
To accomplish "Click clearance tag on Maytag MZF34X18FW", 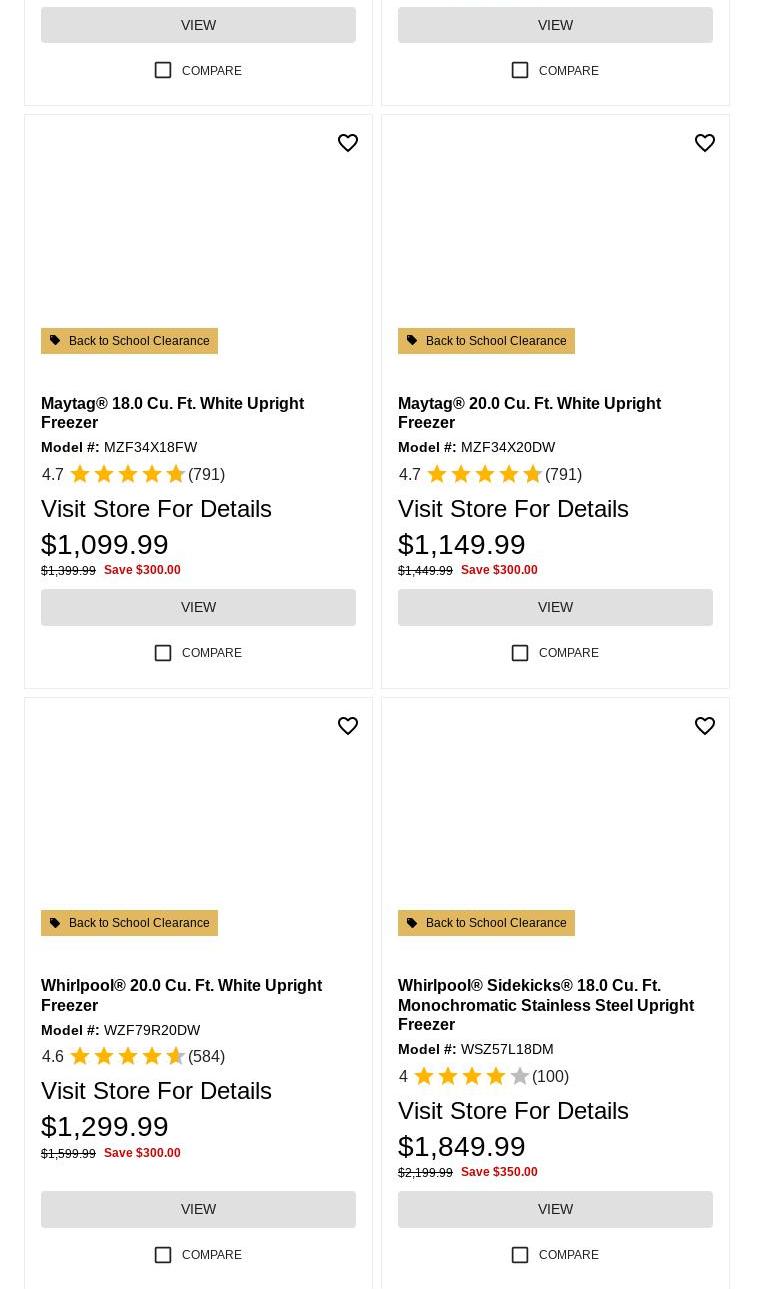I will pos(129,341).
